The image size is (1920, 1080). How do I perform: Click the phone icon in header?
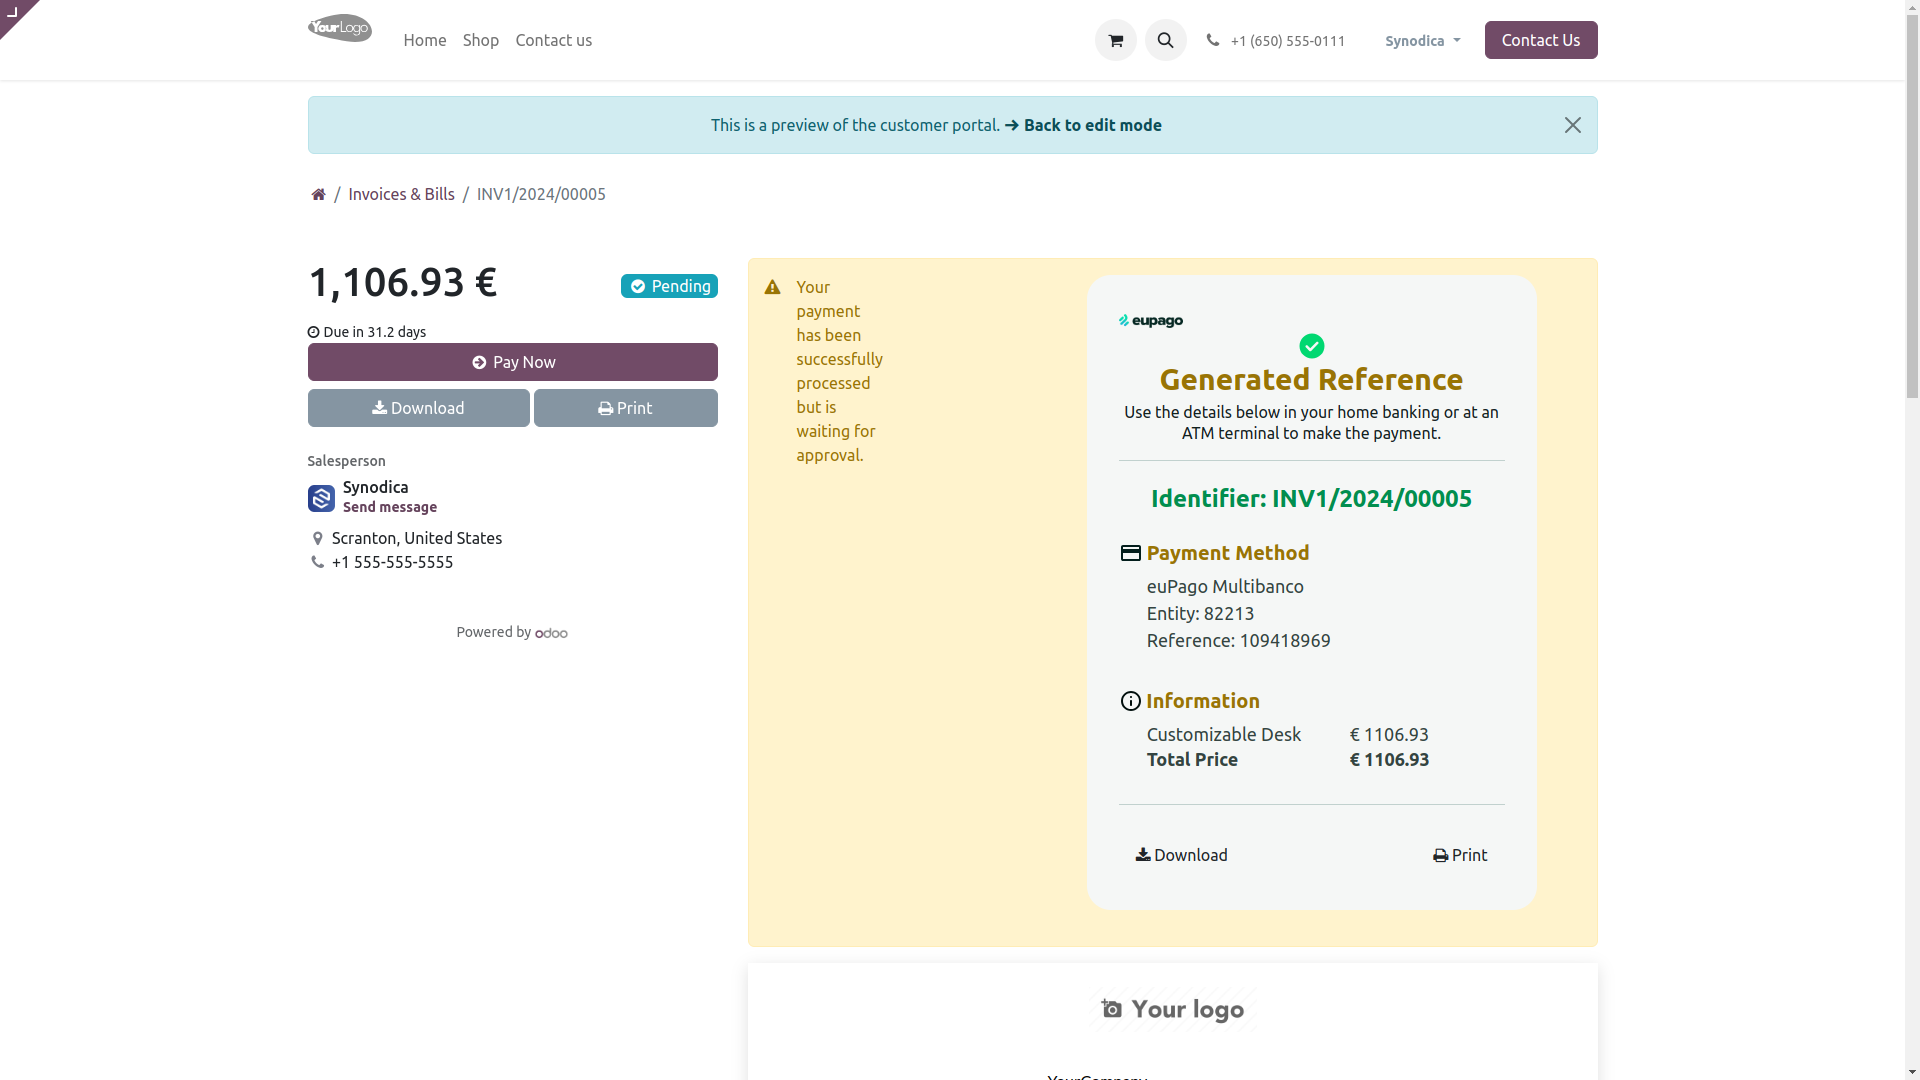pyautogui.click(x=1212, y=40)
